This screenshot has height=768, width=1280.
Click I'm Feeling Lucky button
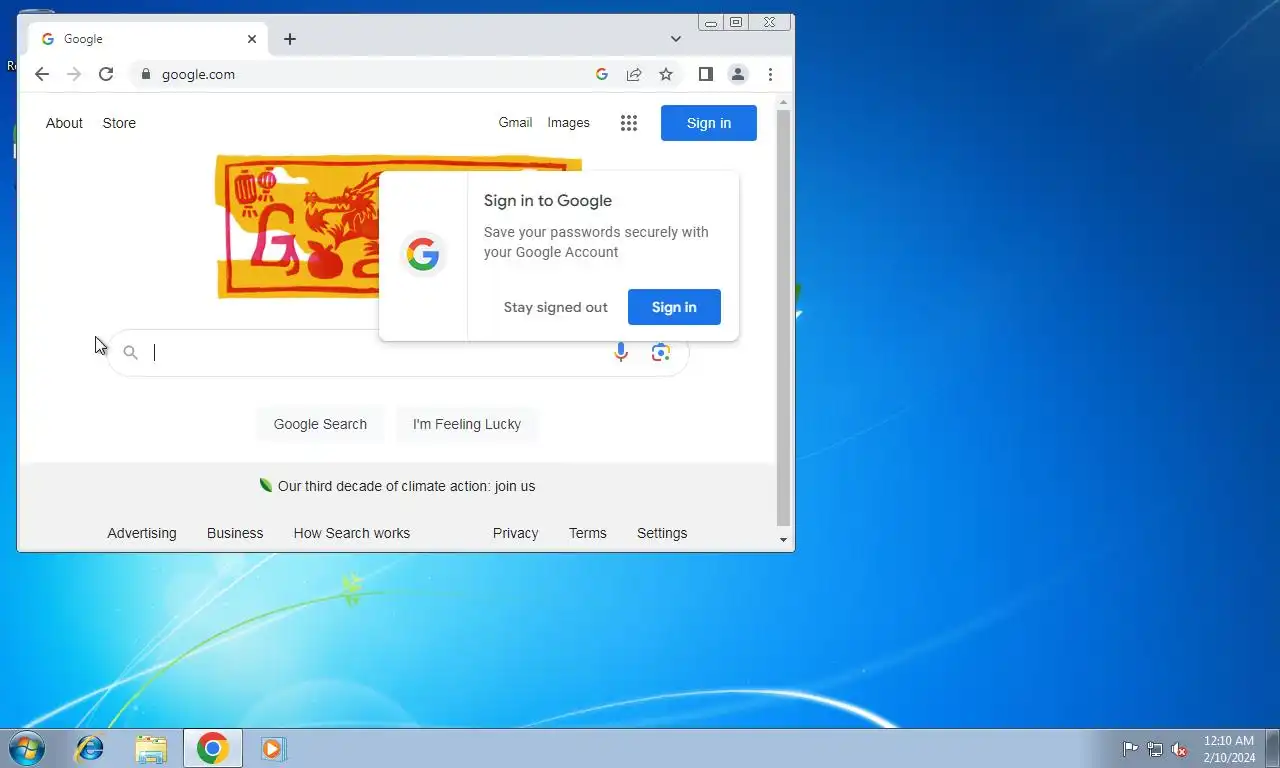(467, 424)
